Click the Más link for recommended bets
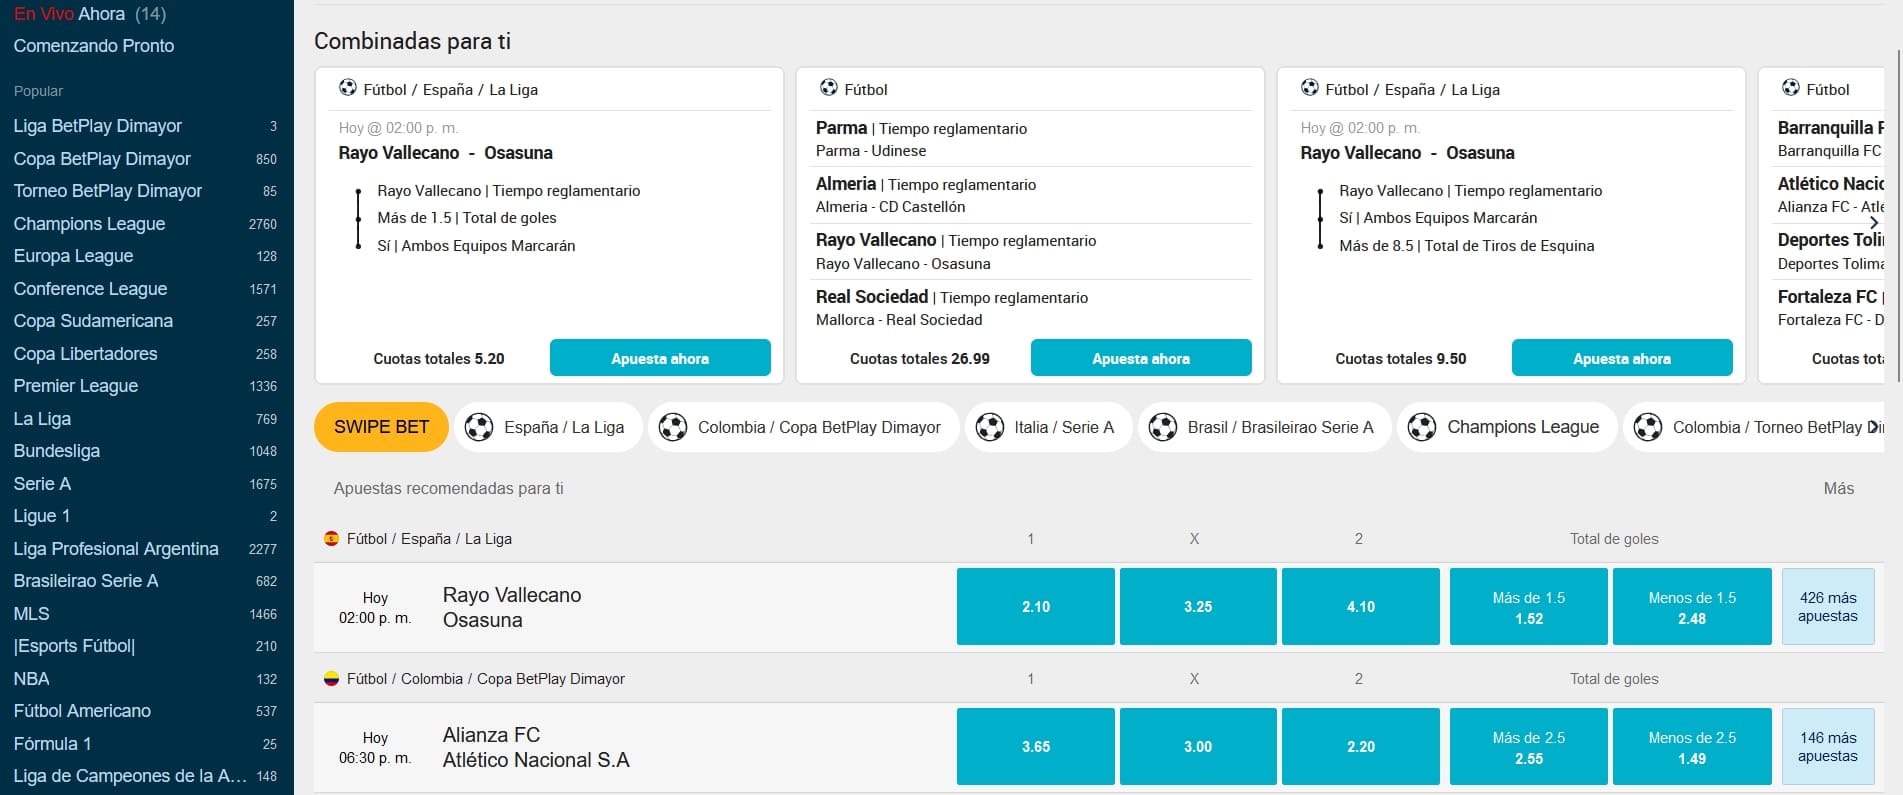 pos(1838,488)
